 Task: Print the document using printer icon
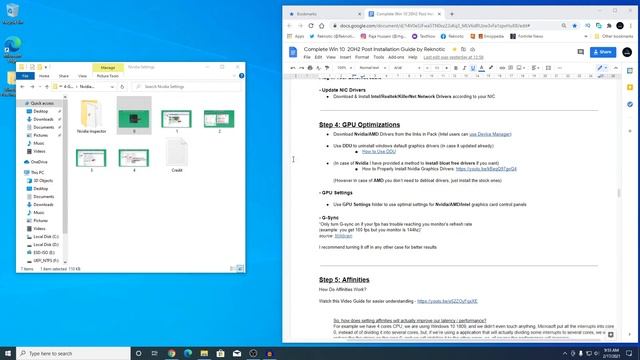pyautogui.click(x=310, y=68)
